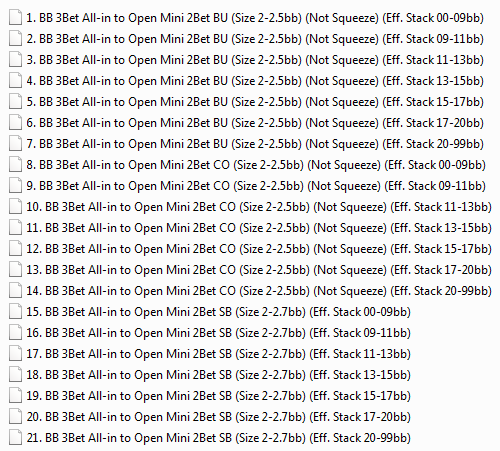Select item 6 BU Eff. Stack 17-20bb
500x451 pixels.
[255, 123]
